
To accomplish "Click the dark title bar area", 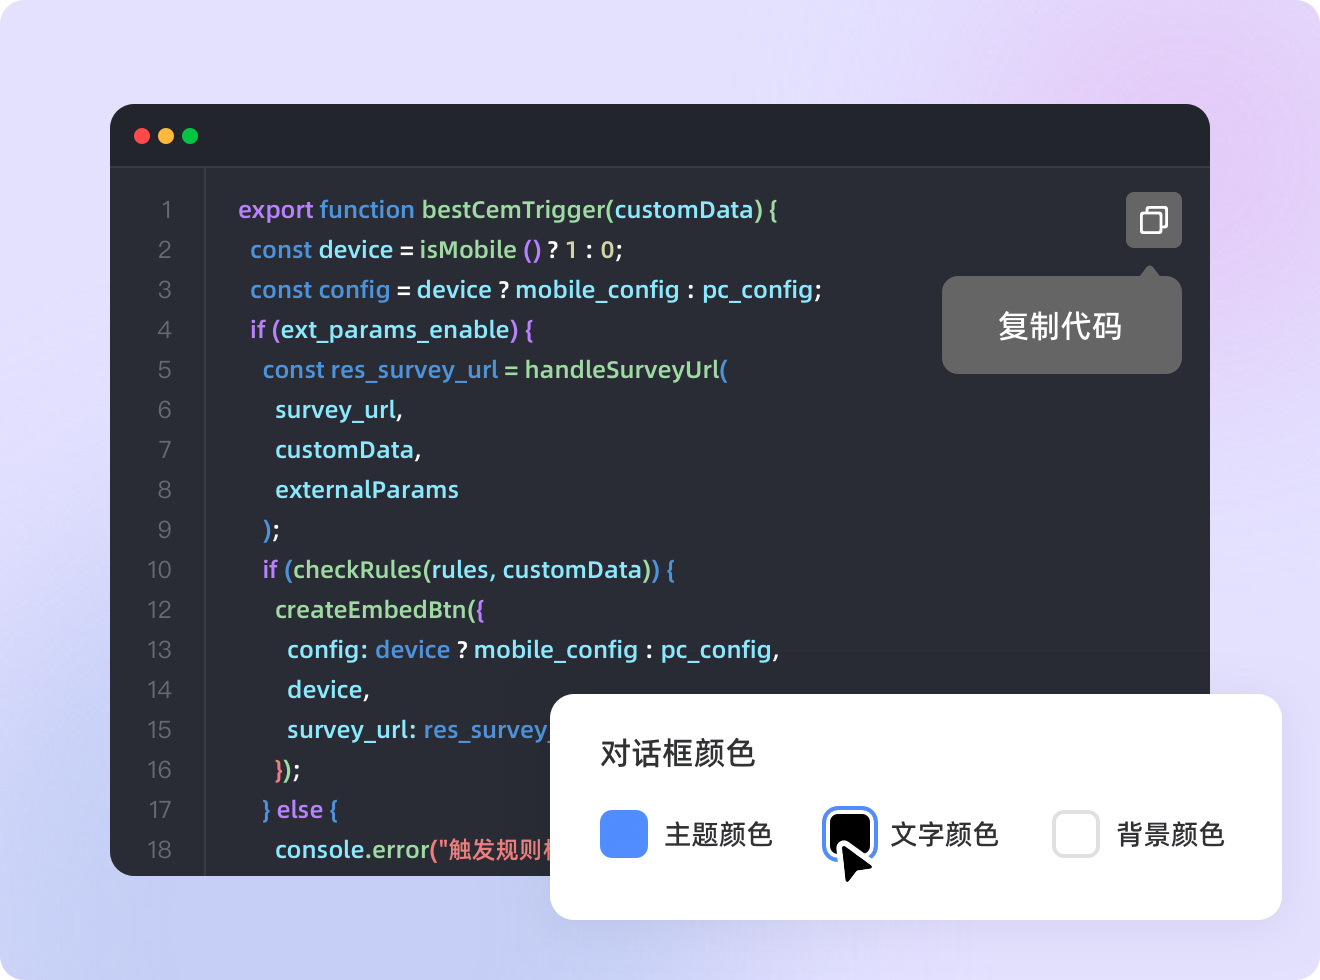I will 660,135.
